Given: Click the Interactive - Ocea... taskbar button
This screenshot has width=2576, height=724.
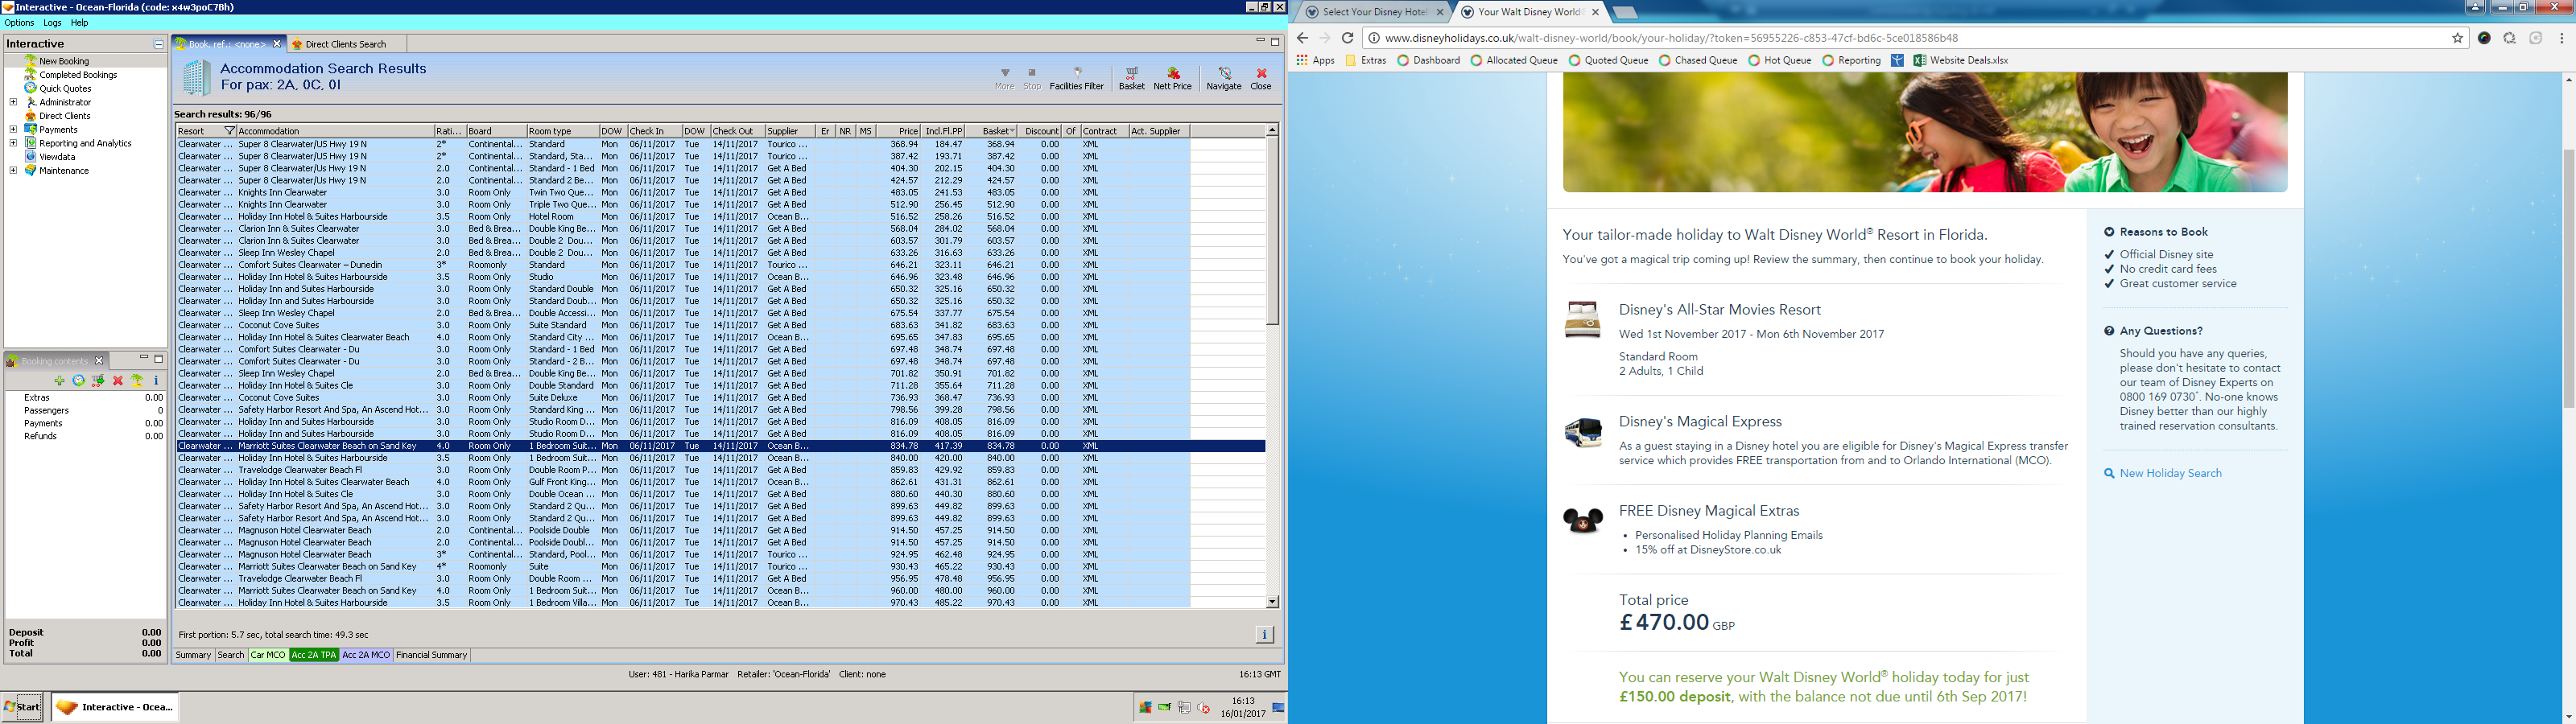Looking at the screenshot, I should point(114,707).
